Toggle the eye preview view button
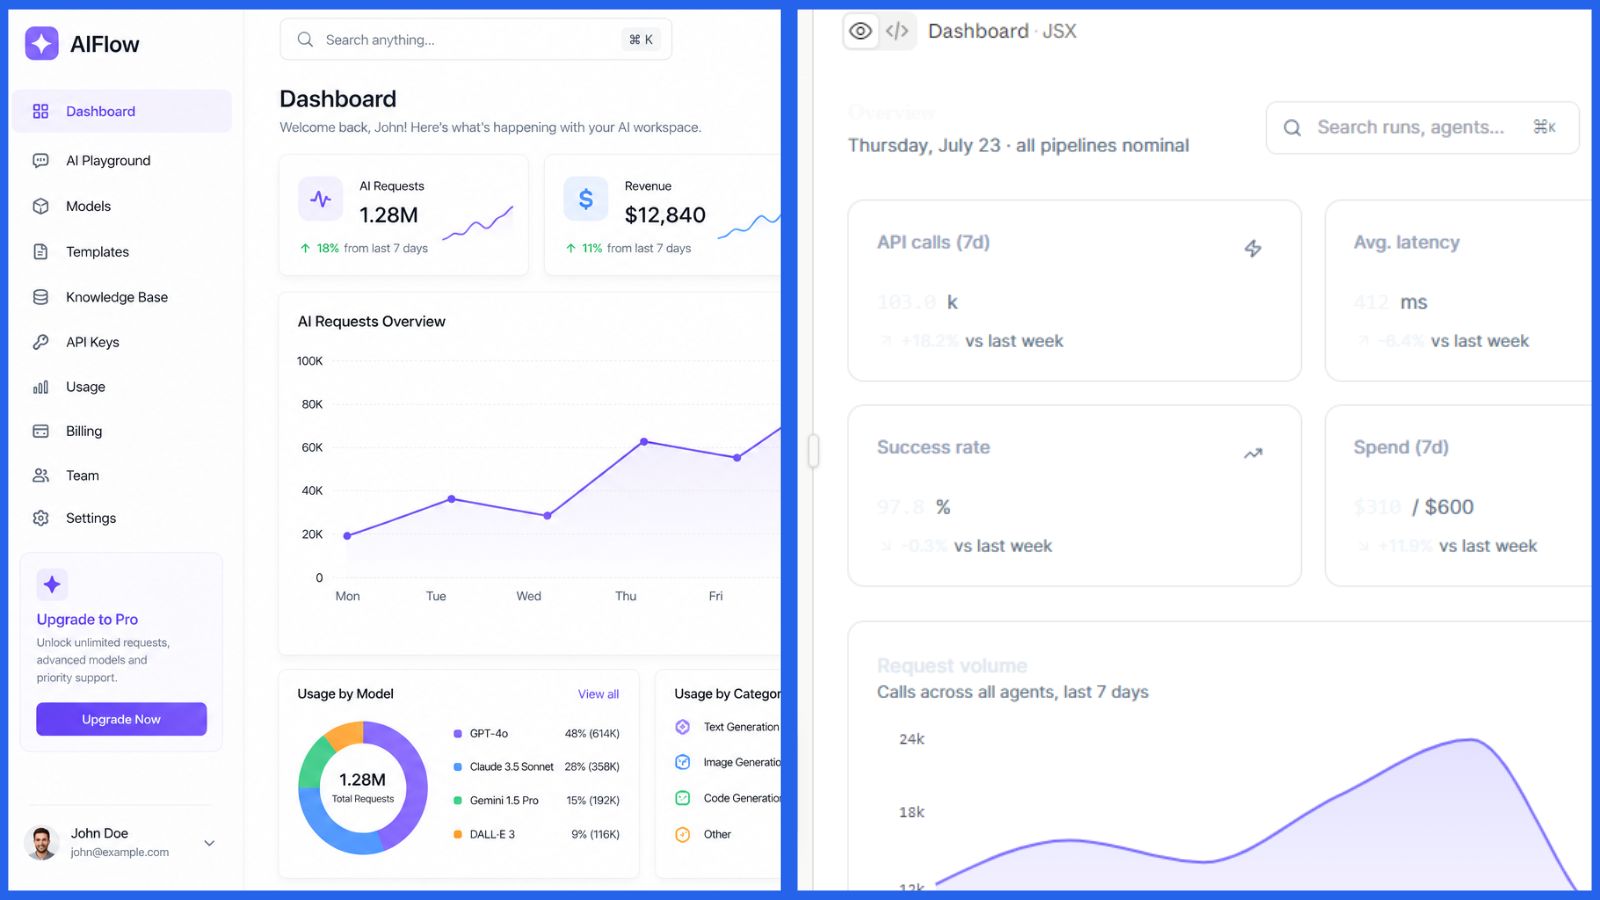 (x=861, y=31)
